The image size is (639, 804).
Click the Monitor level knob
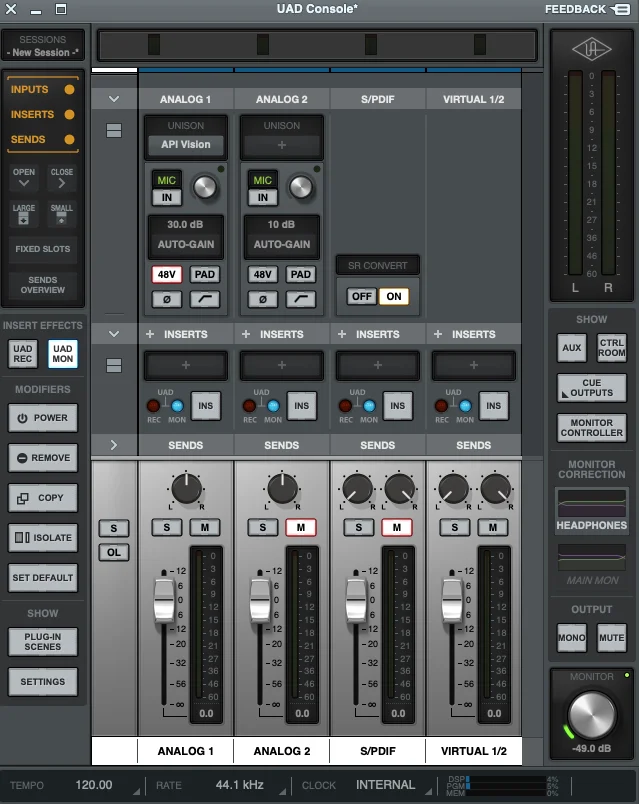tap(591, 715)
